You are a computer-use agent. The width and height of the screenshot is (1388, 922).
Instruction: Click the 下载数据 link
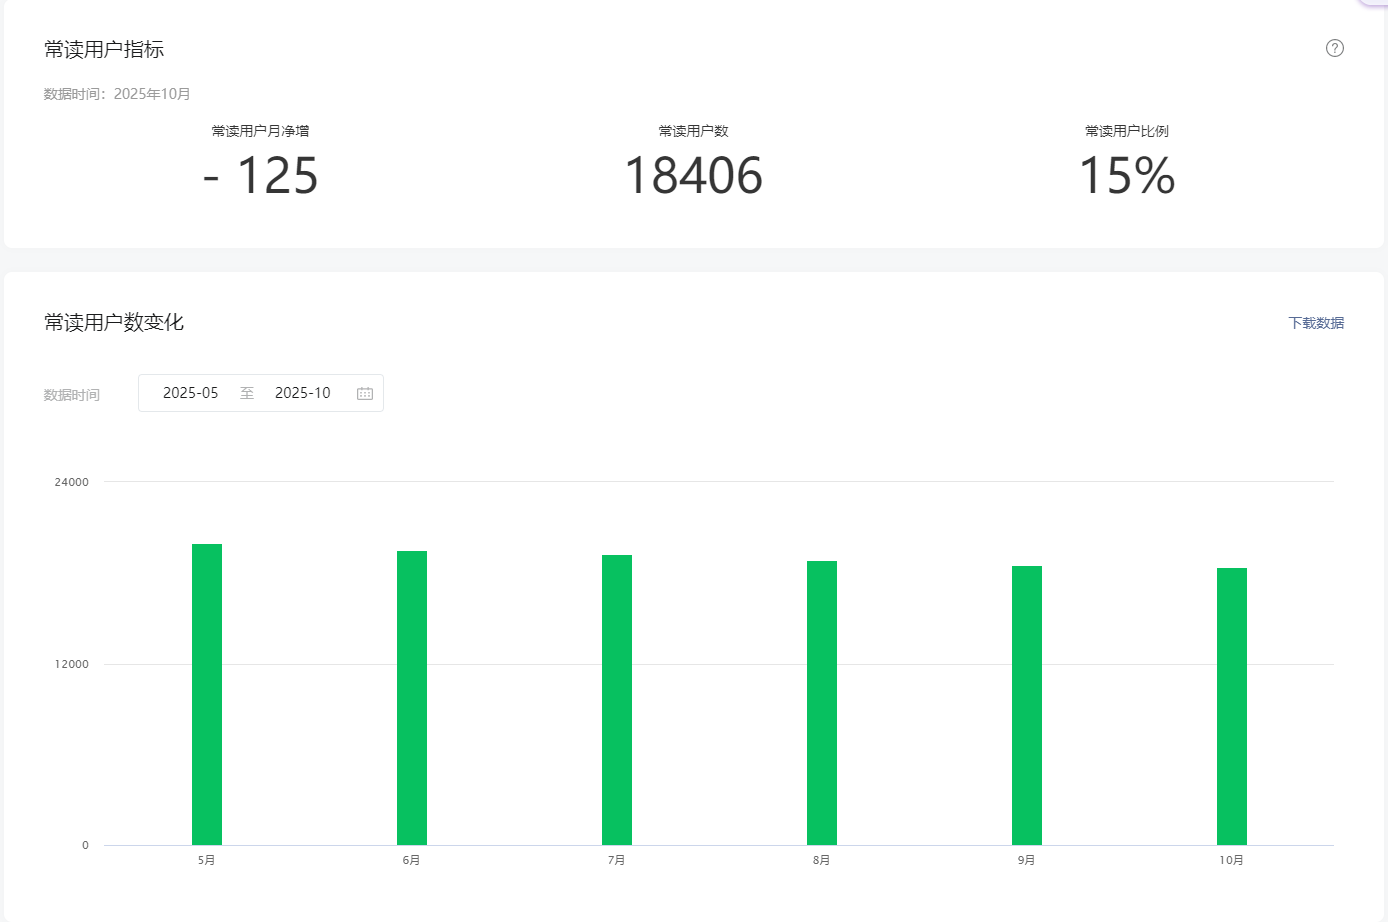[1316, 323]
